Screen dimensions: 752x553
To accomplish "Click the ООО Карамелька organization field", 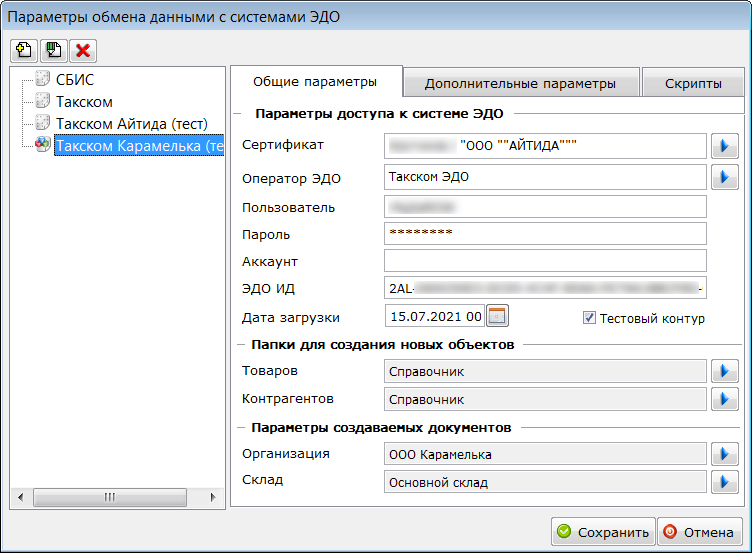I will [x=545, y=454].
